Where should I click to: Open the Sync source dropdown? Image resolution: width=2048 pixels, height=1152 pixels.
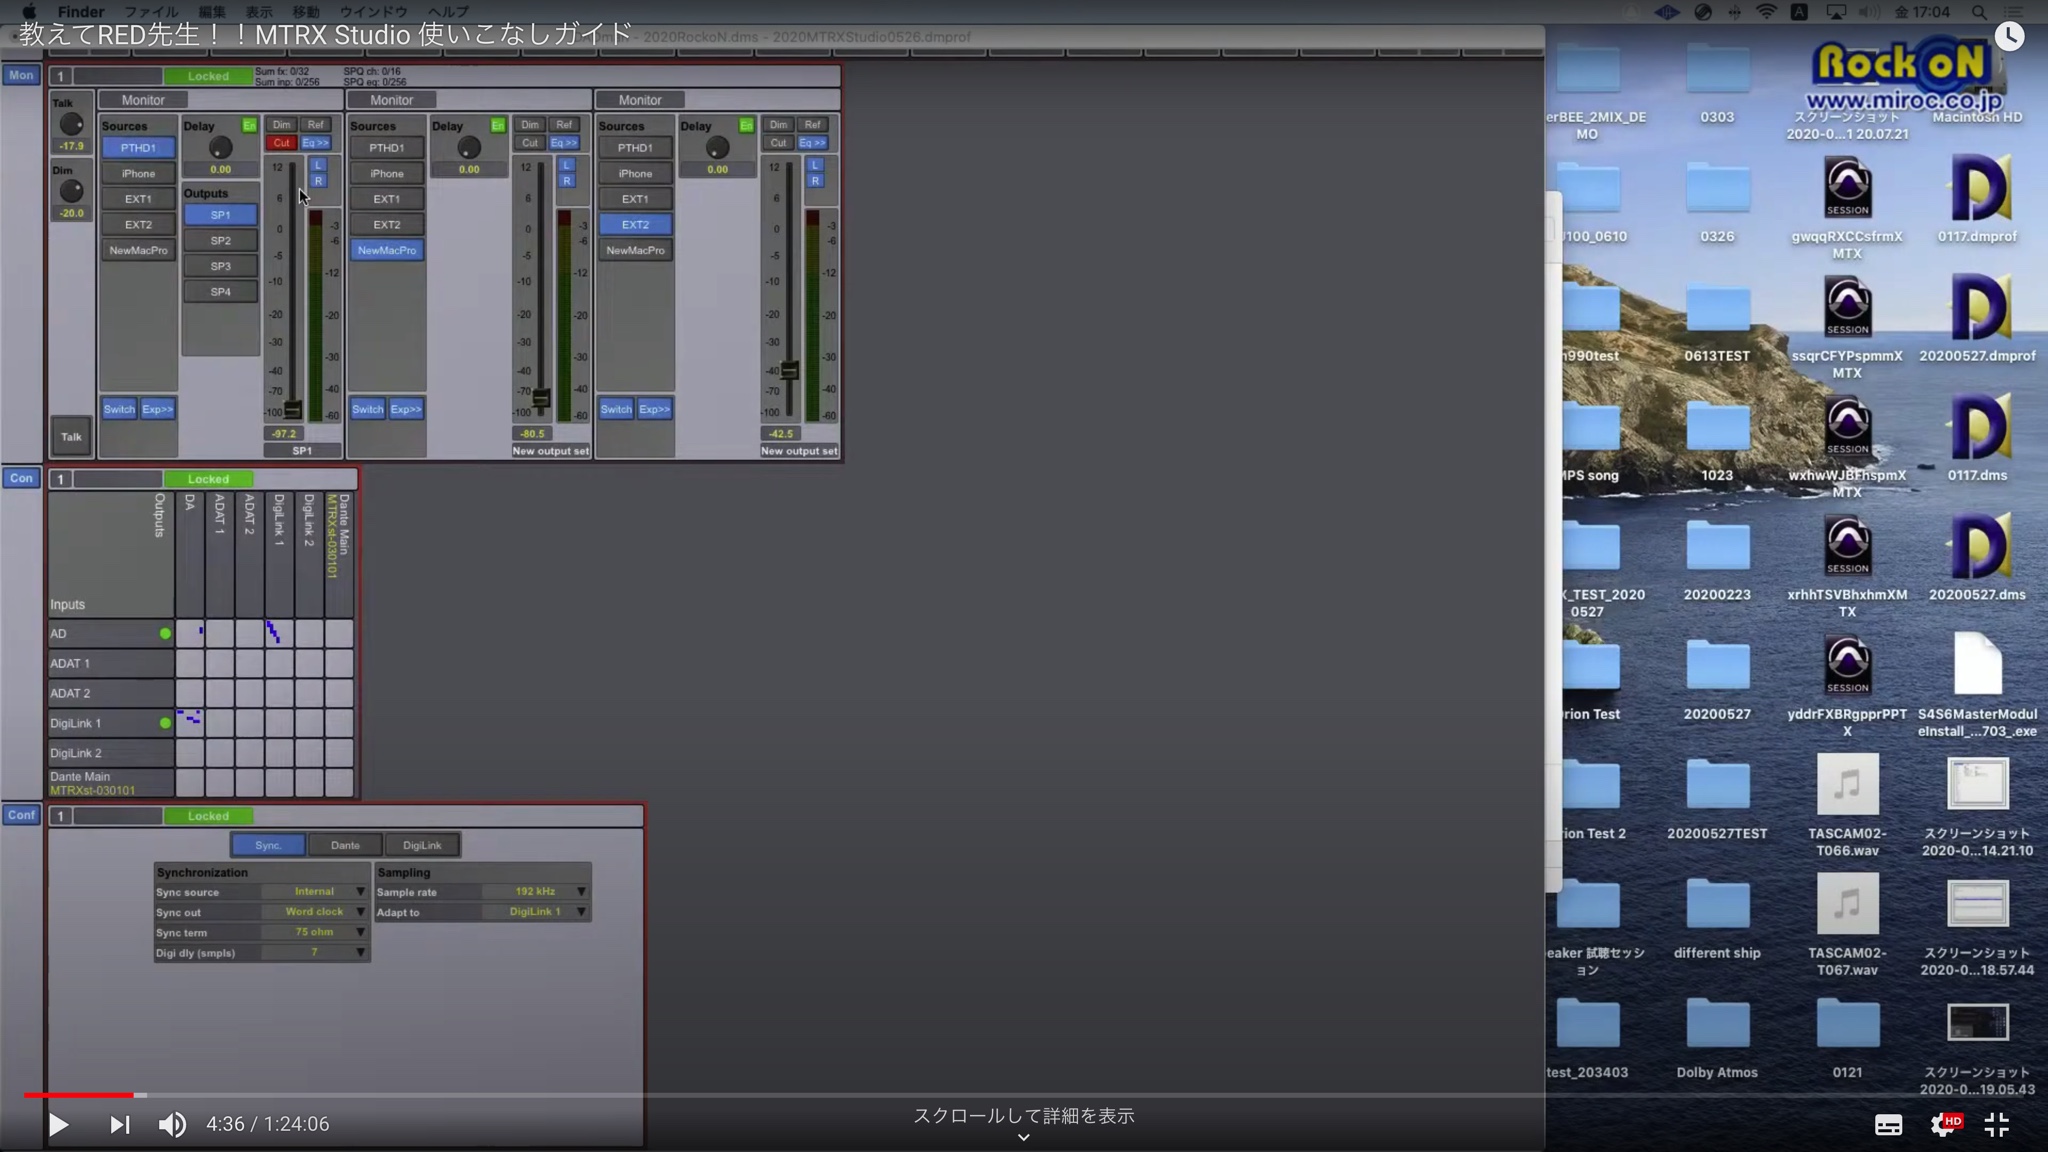coord(314,892)
